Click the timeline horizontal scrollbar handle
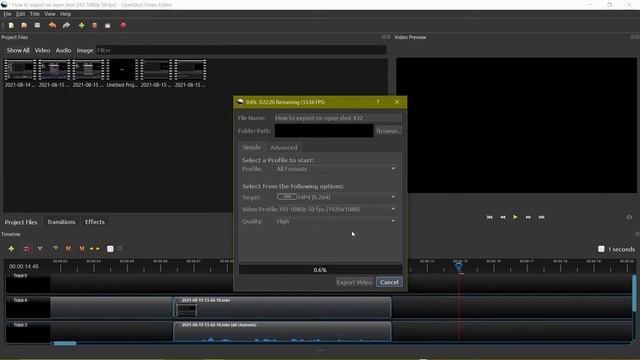640x360 pixels. 65,343
